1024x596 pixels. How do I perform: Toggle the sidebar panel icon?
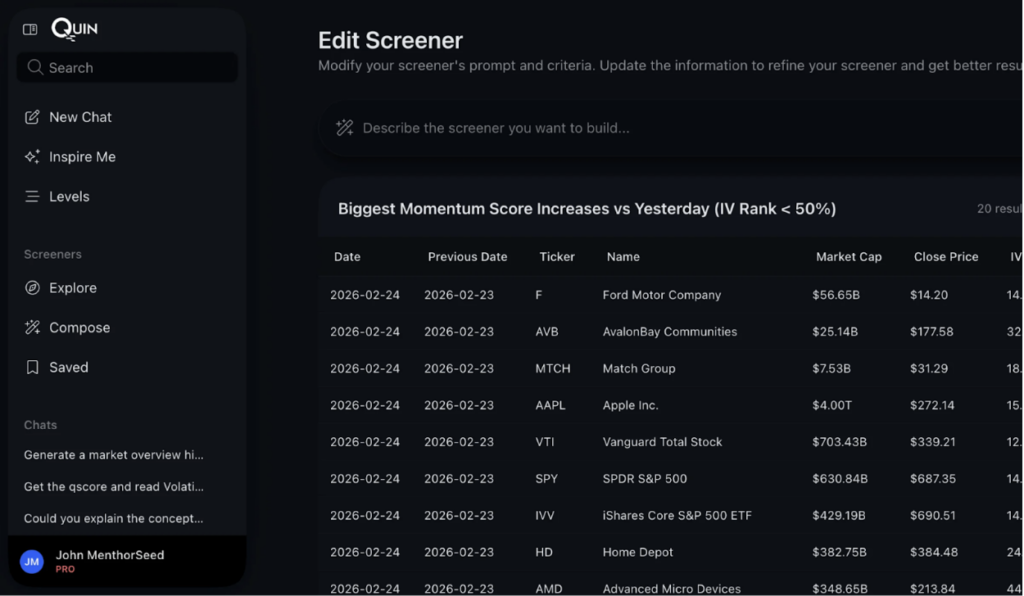30,29
